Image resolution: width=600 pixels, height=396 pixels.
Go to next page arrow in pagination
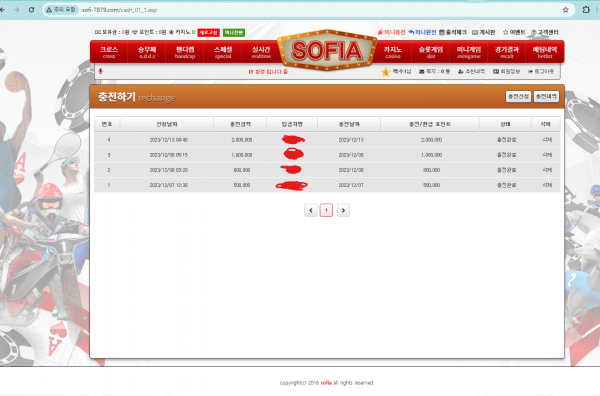pos(343,210)
